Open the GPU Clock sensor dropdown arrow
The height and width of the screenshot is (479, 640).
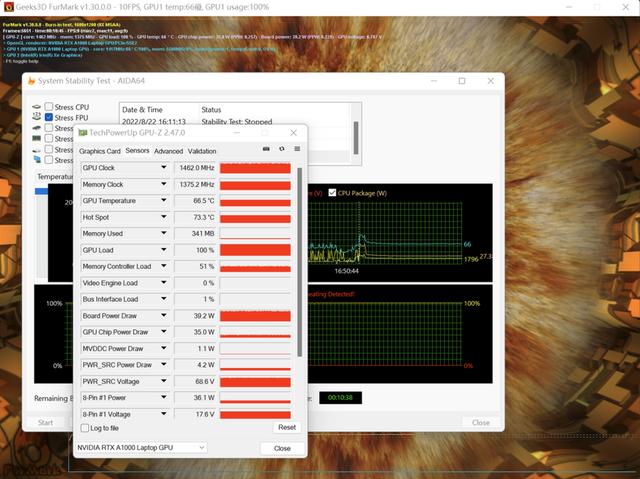(164, 167)
